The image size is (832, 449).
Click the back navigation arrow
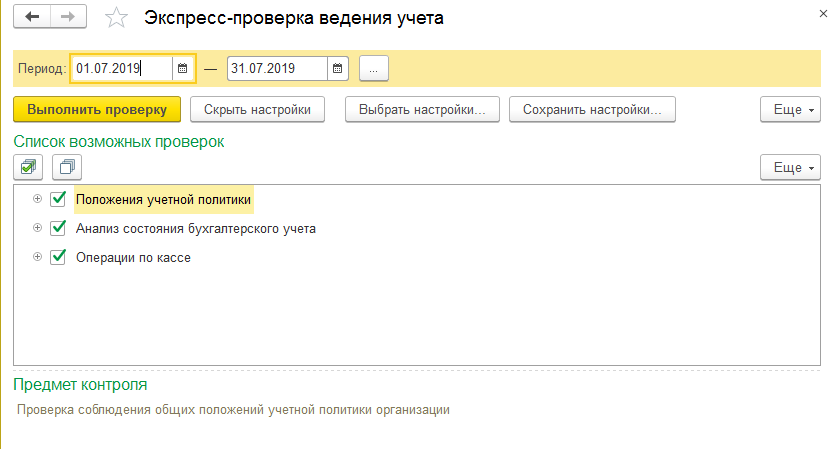click(x=33, y=17)
